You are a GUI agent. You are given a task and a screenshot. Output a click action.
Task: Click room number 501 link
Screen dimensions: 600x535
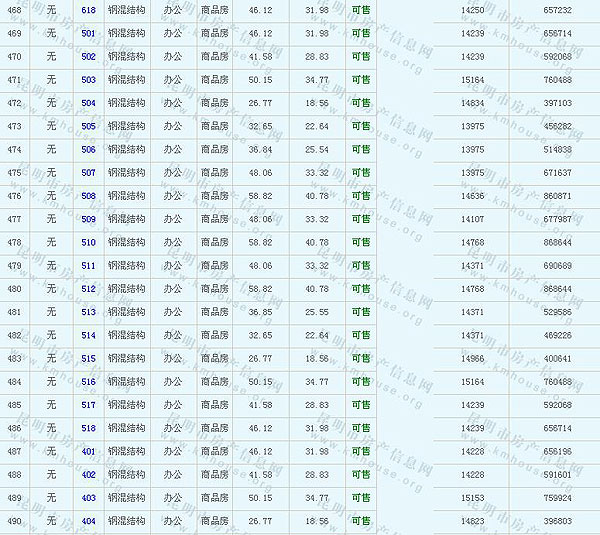coord(89,33)
